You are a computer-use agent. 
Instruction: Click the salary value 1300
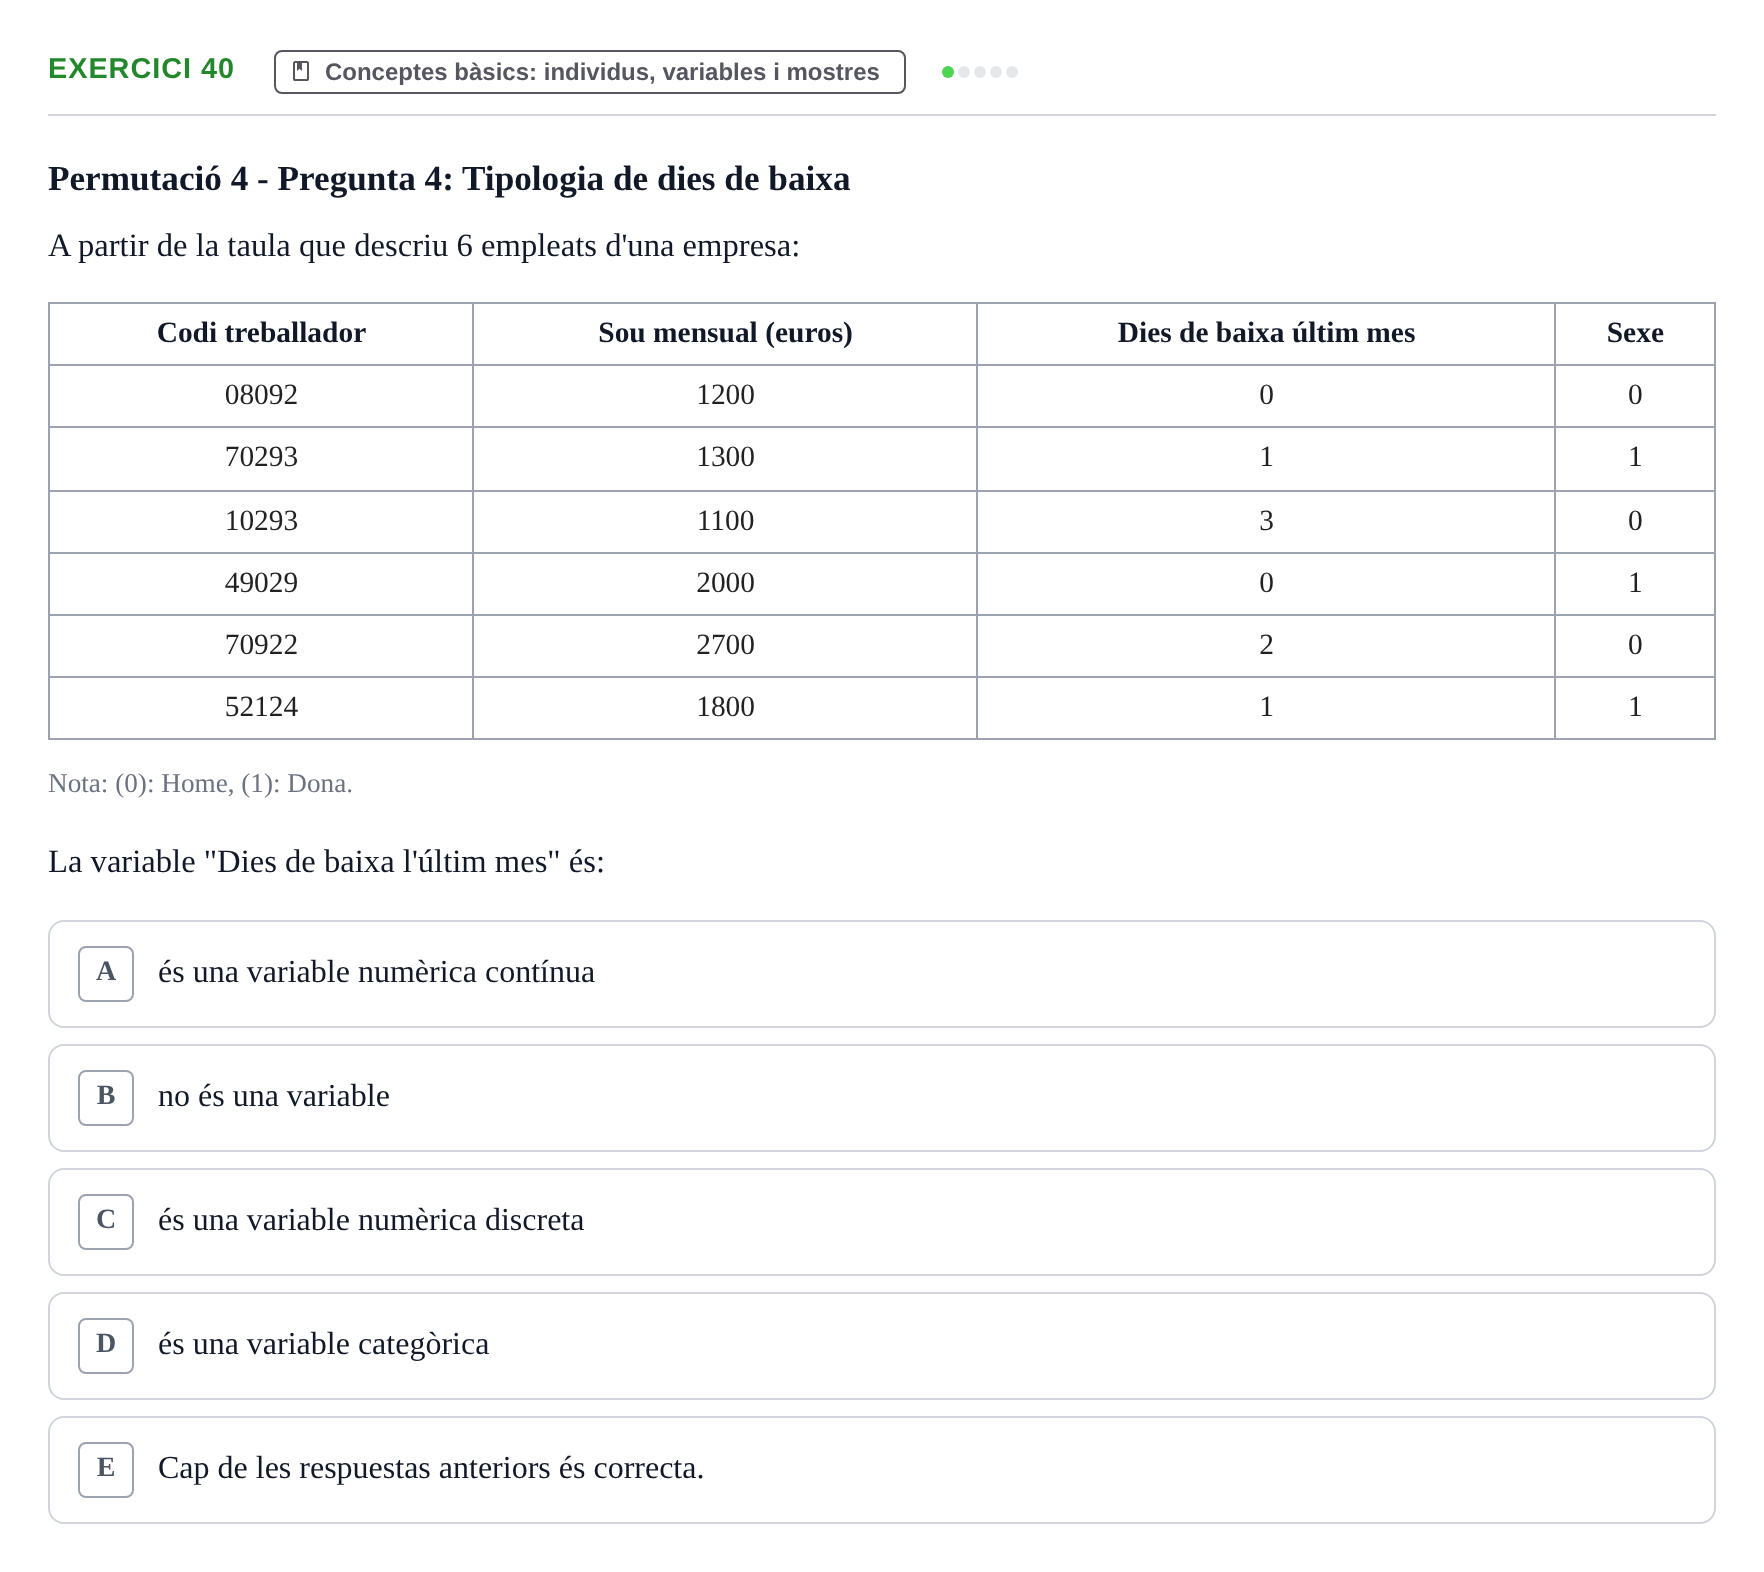pos(725,458)
